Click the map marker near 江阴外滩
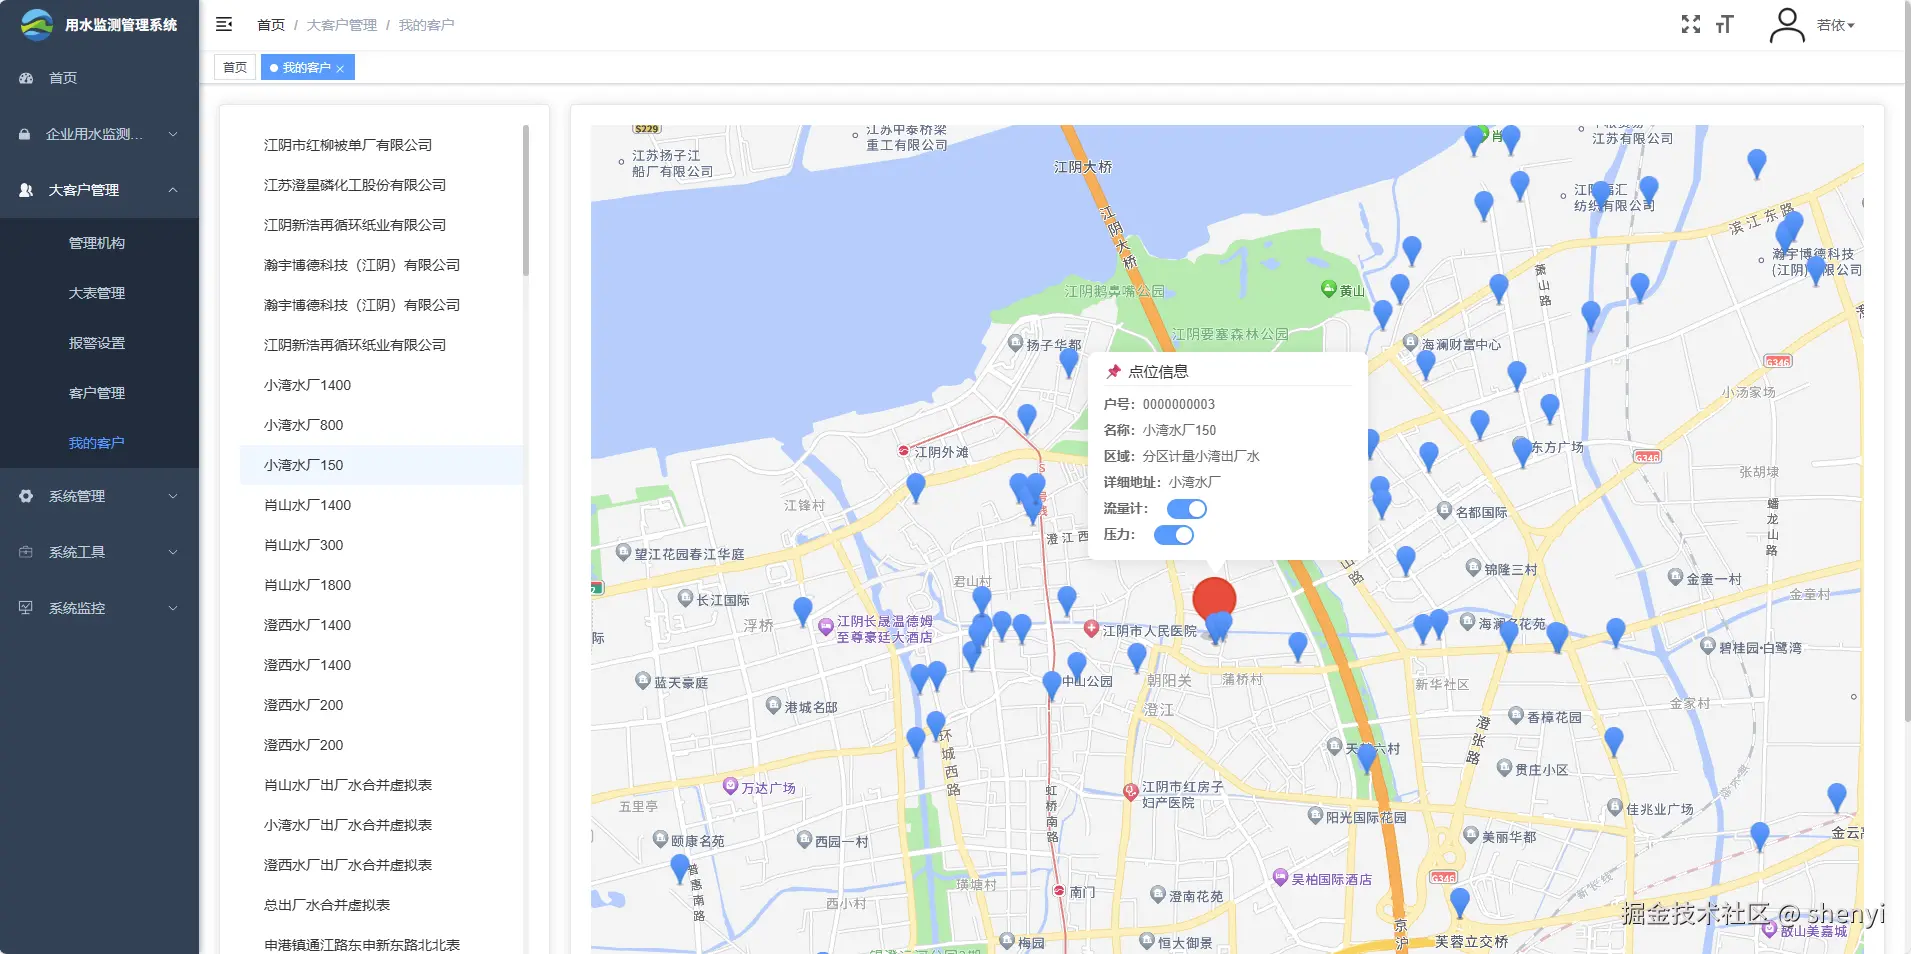 (915, 487)
